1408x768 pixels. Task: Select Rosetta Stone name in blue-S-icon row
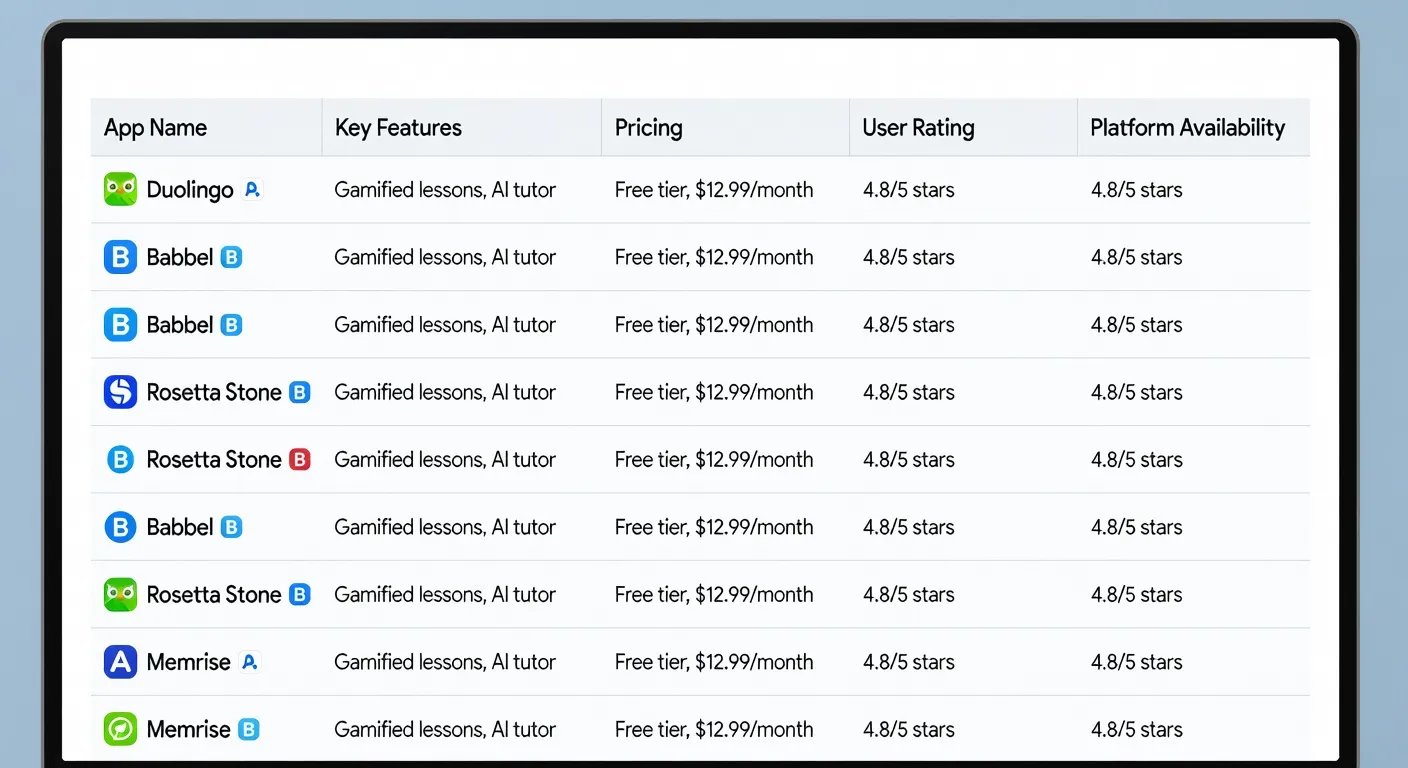[214, 392]
